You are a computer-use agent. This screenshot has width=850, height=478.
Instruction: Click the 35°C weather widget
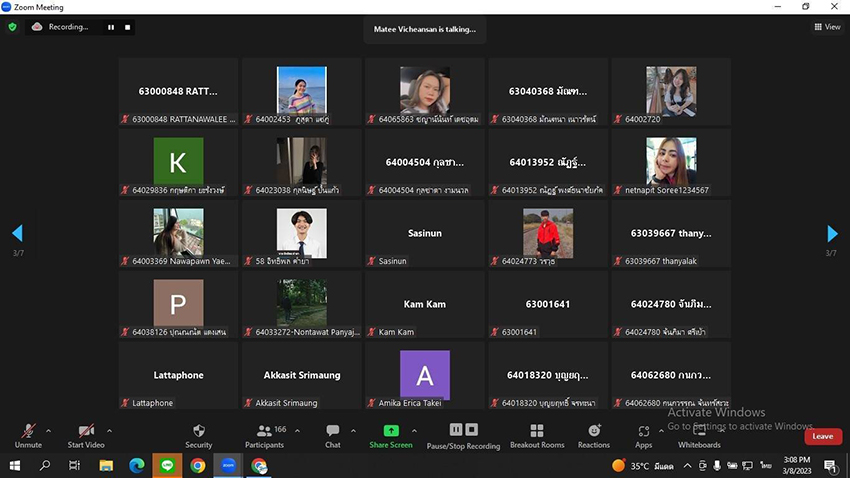click(642, 466)
